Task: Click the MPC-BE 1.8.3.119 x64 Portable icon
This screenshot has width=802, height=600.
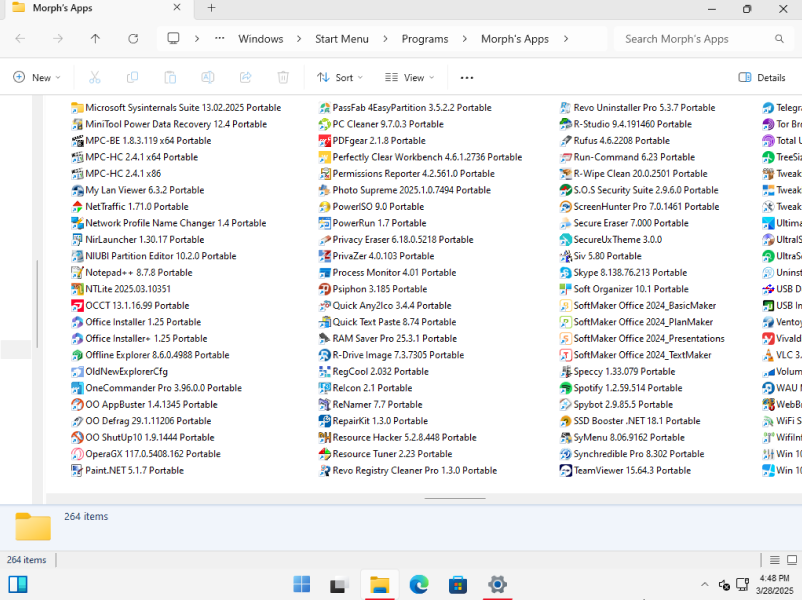Action: point(77,141)
